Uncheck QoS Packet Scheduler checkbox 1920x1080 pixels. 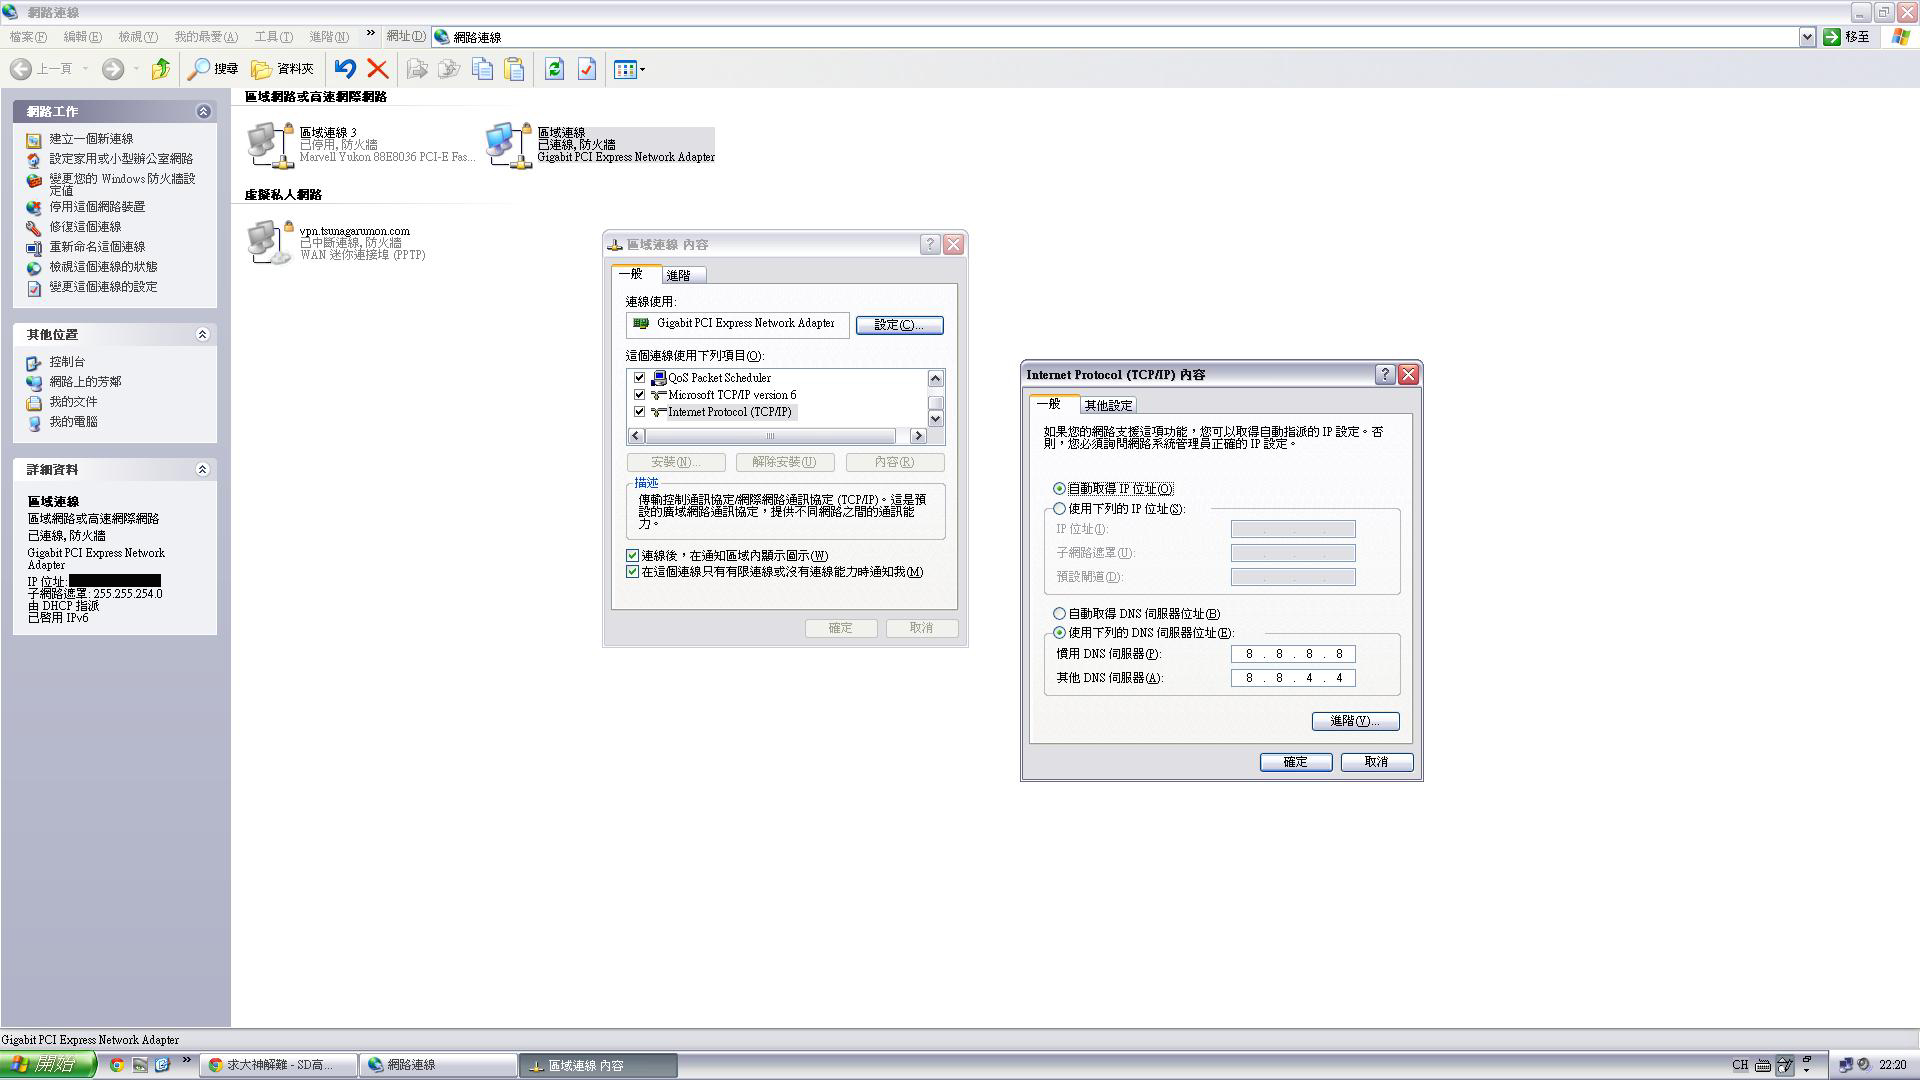click(x=640, y=378)
